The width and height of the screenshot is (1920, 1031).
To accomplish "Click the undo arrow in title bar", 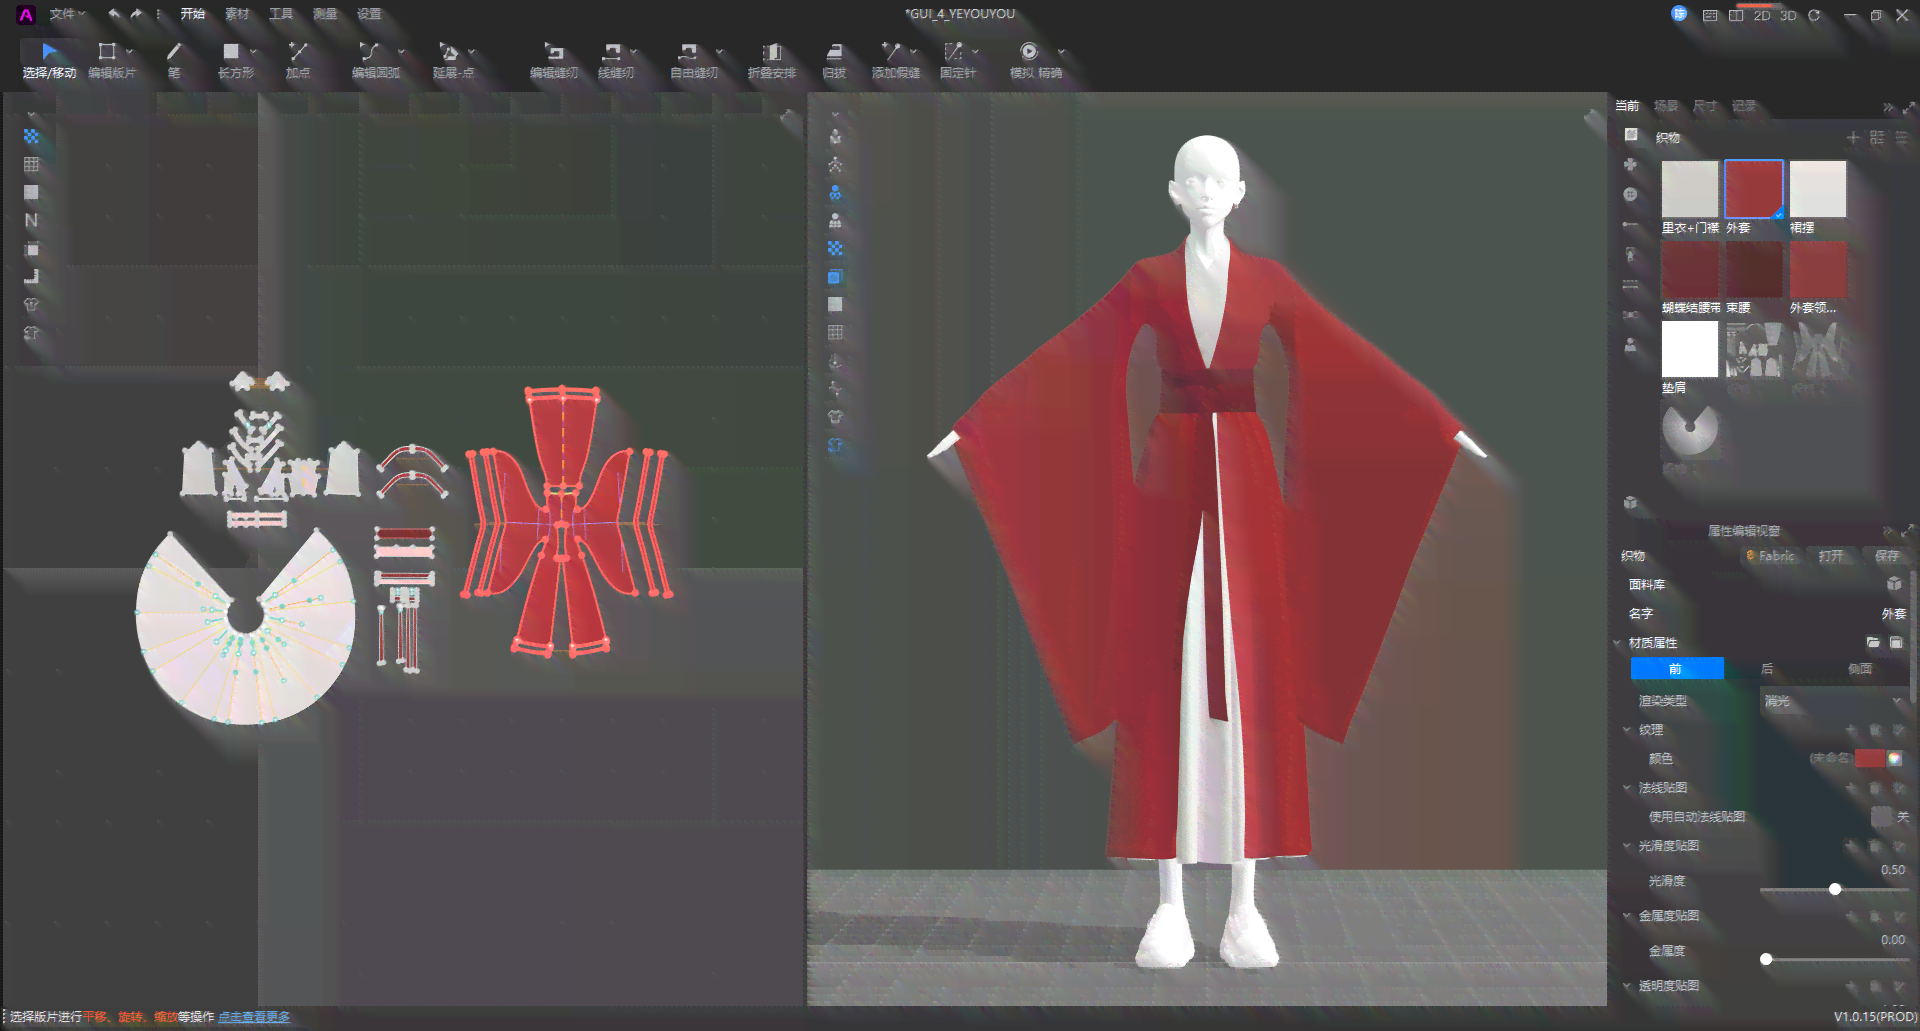I will click(114, 14).
